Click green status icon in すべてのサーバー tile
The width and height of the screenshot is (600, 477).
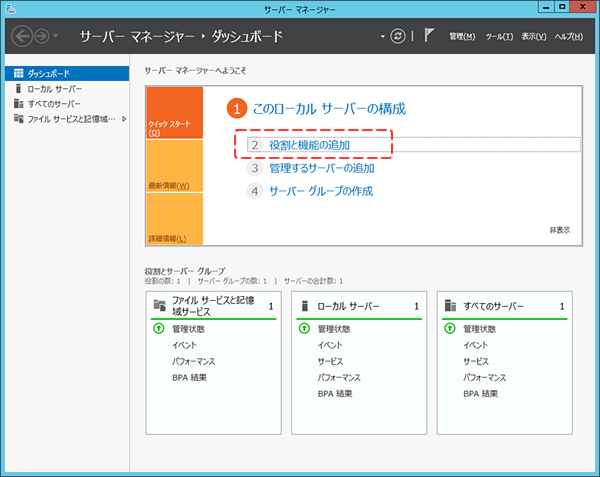(450, 328)
